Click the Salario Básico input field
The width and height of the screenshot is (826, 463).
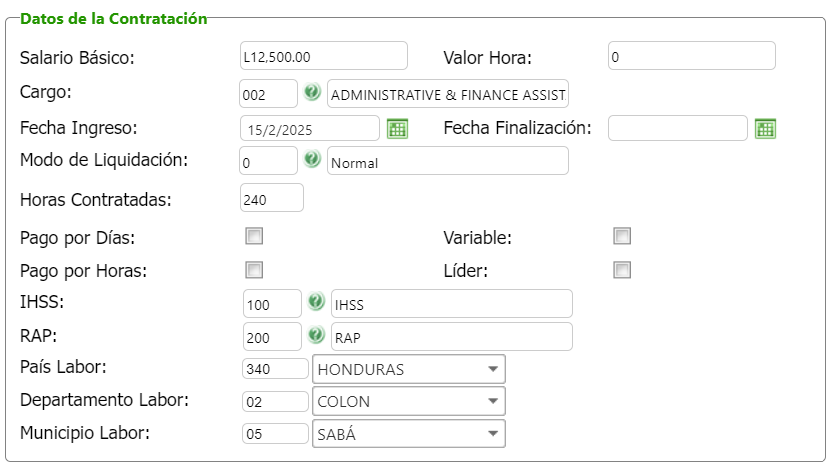[324, 56]
